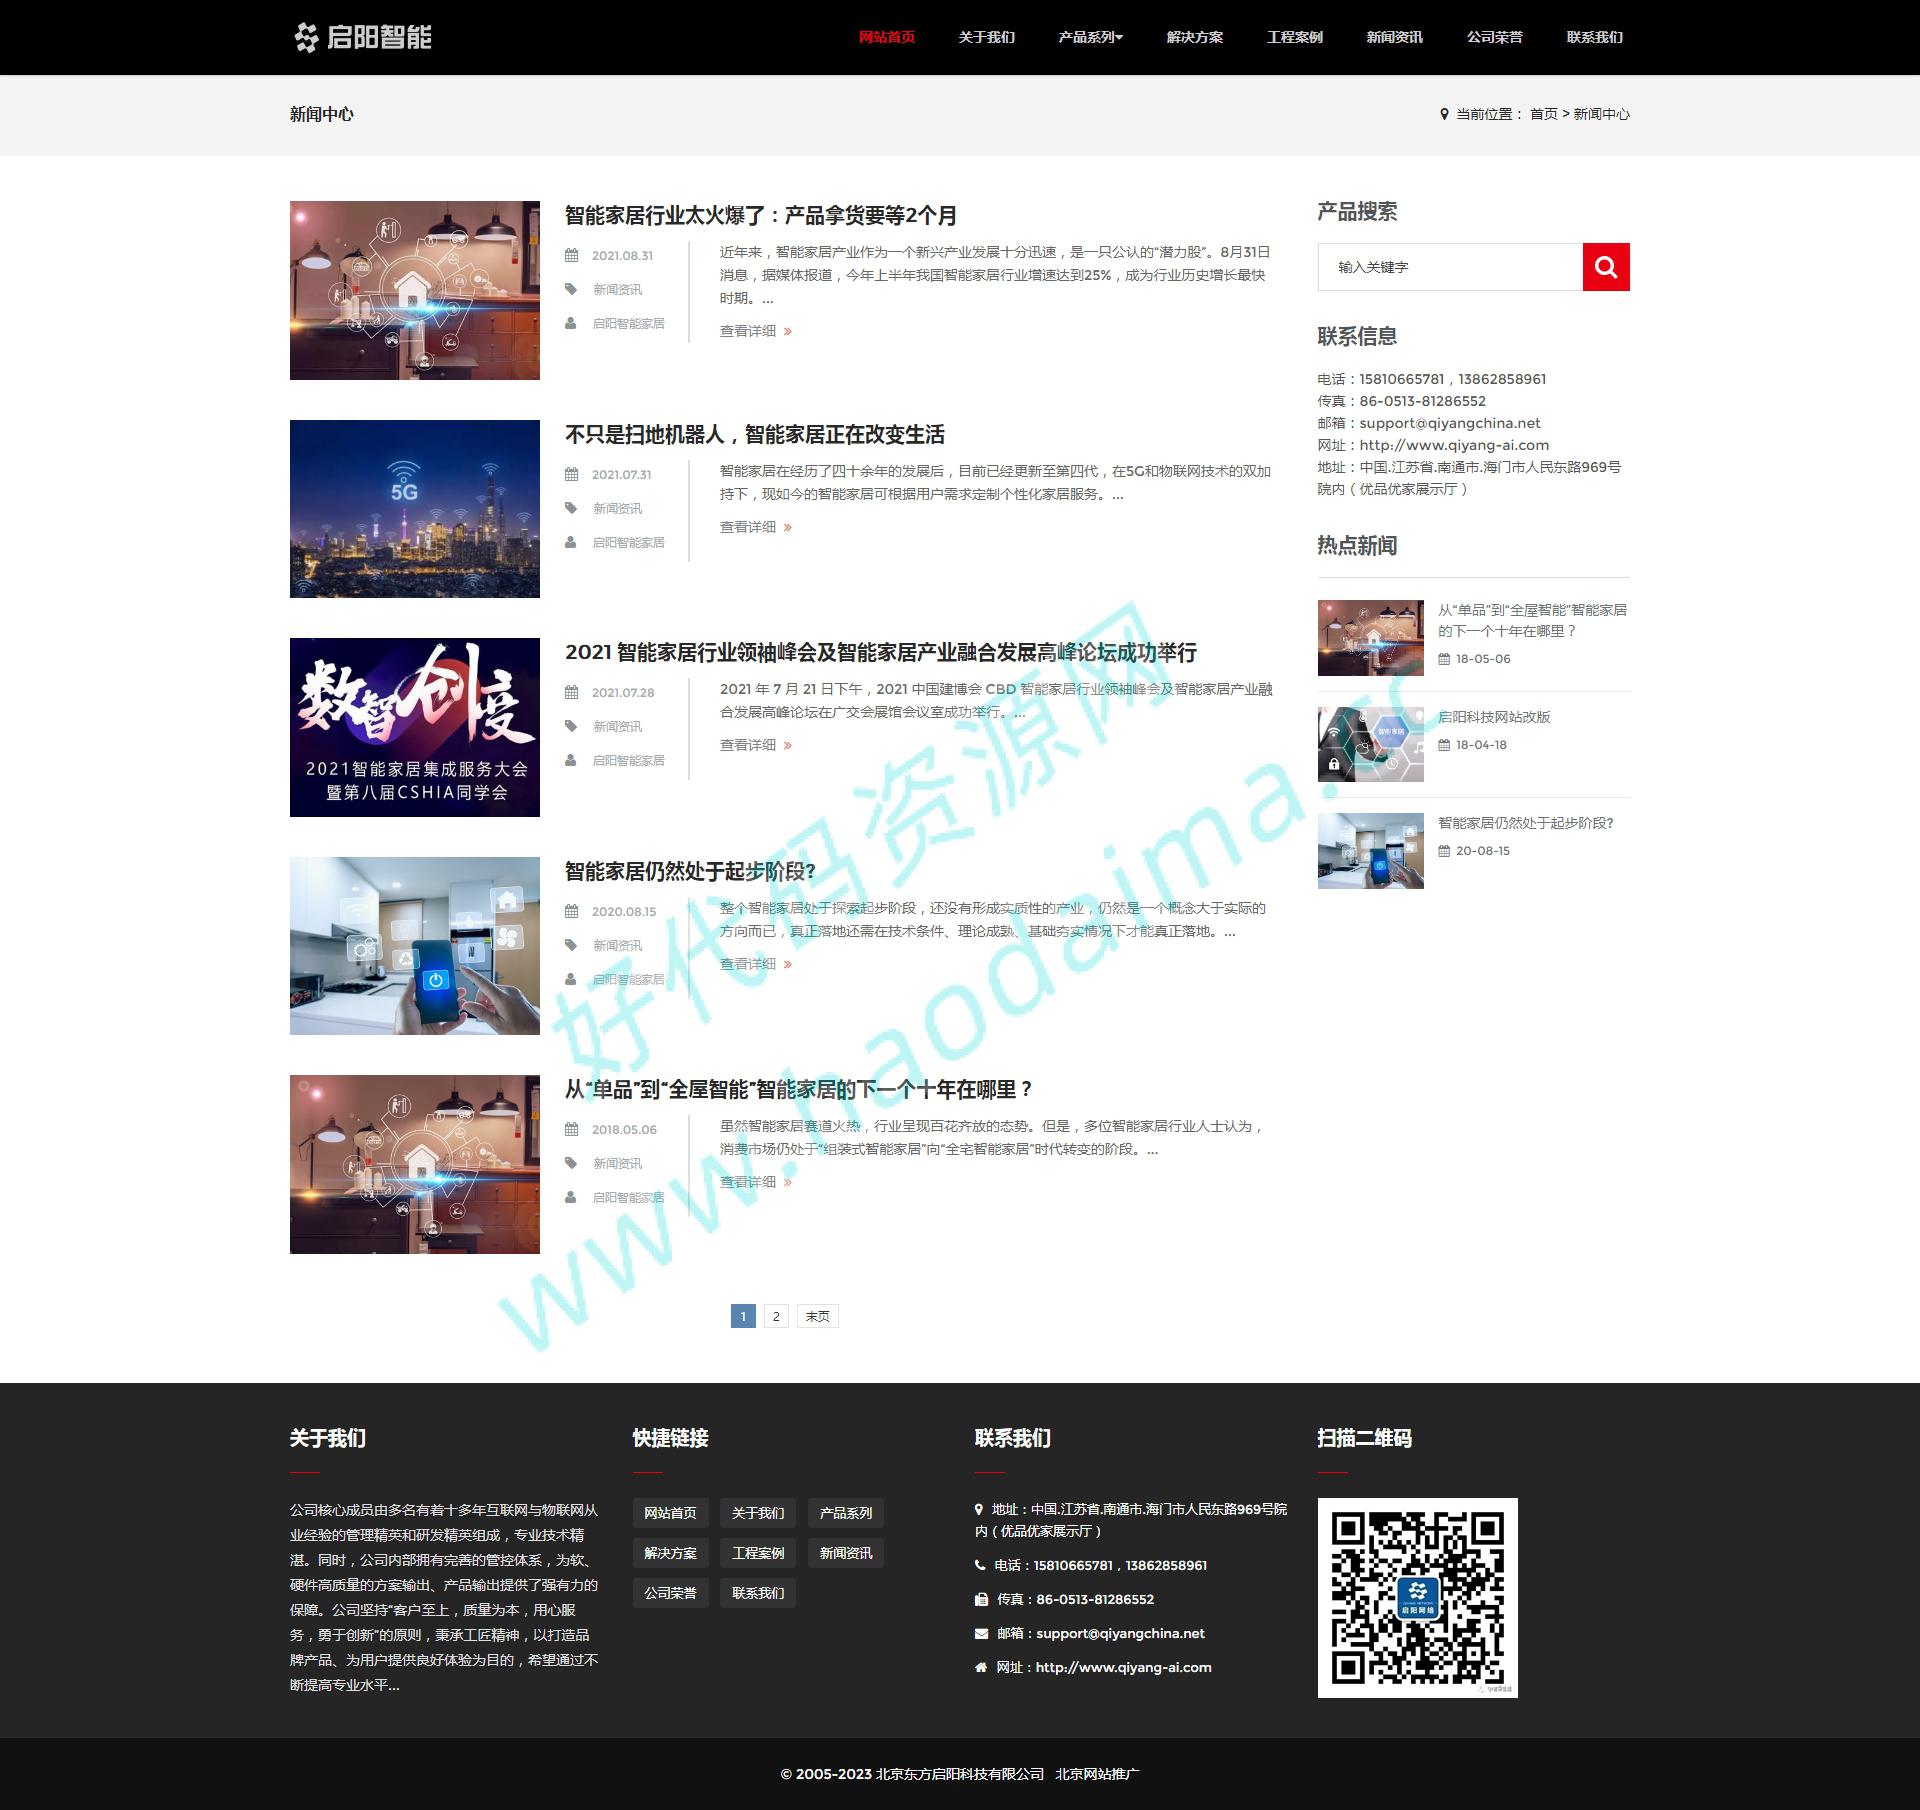
Task: Click calendar icon beside 2021.08.31 date
Action: tap(571, 255)
